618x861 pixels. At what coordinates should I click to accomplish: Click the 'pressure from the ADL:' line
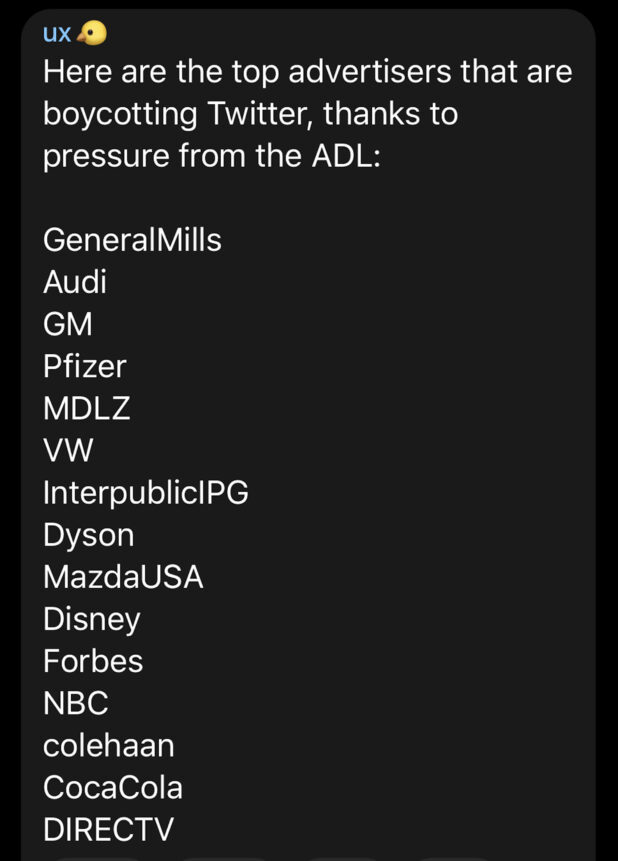211,156
